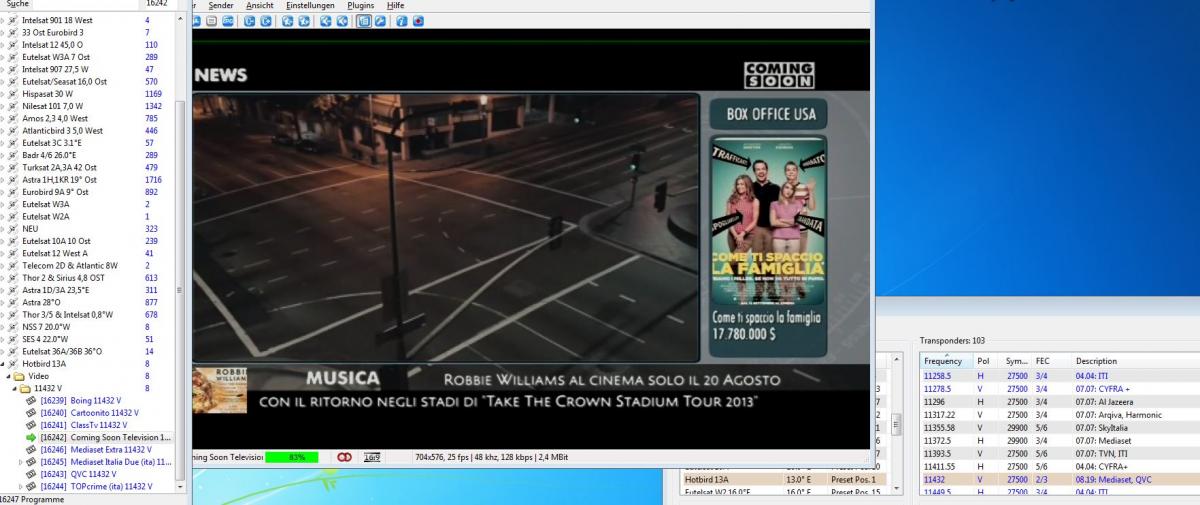Click the Dolby audio icon in status bar
Image resolution: width=1200 pixels, height=505 pixels.
tap(345, 457)
